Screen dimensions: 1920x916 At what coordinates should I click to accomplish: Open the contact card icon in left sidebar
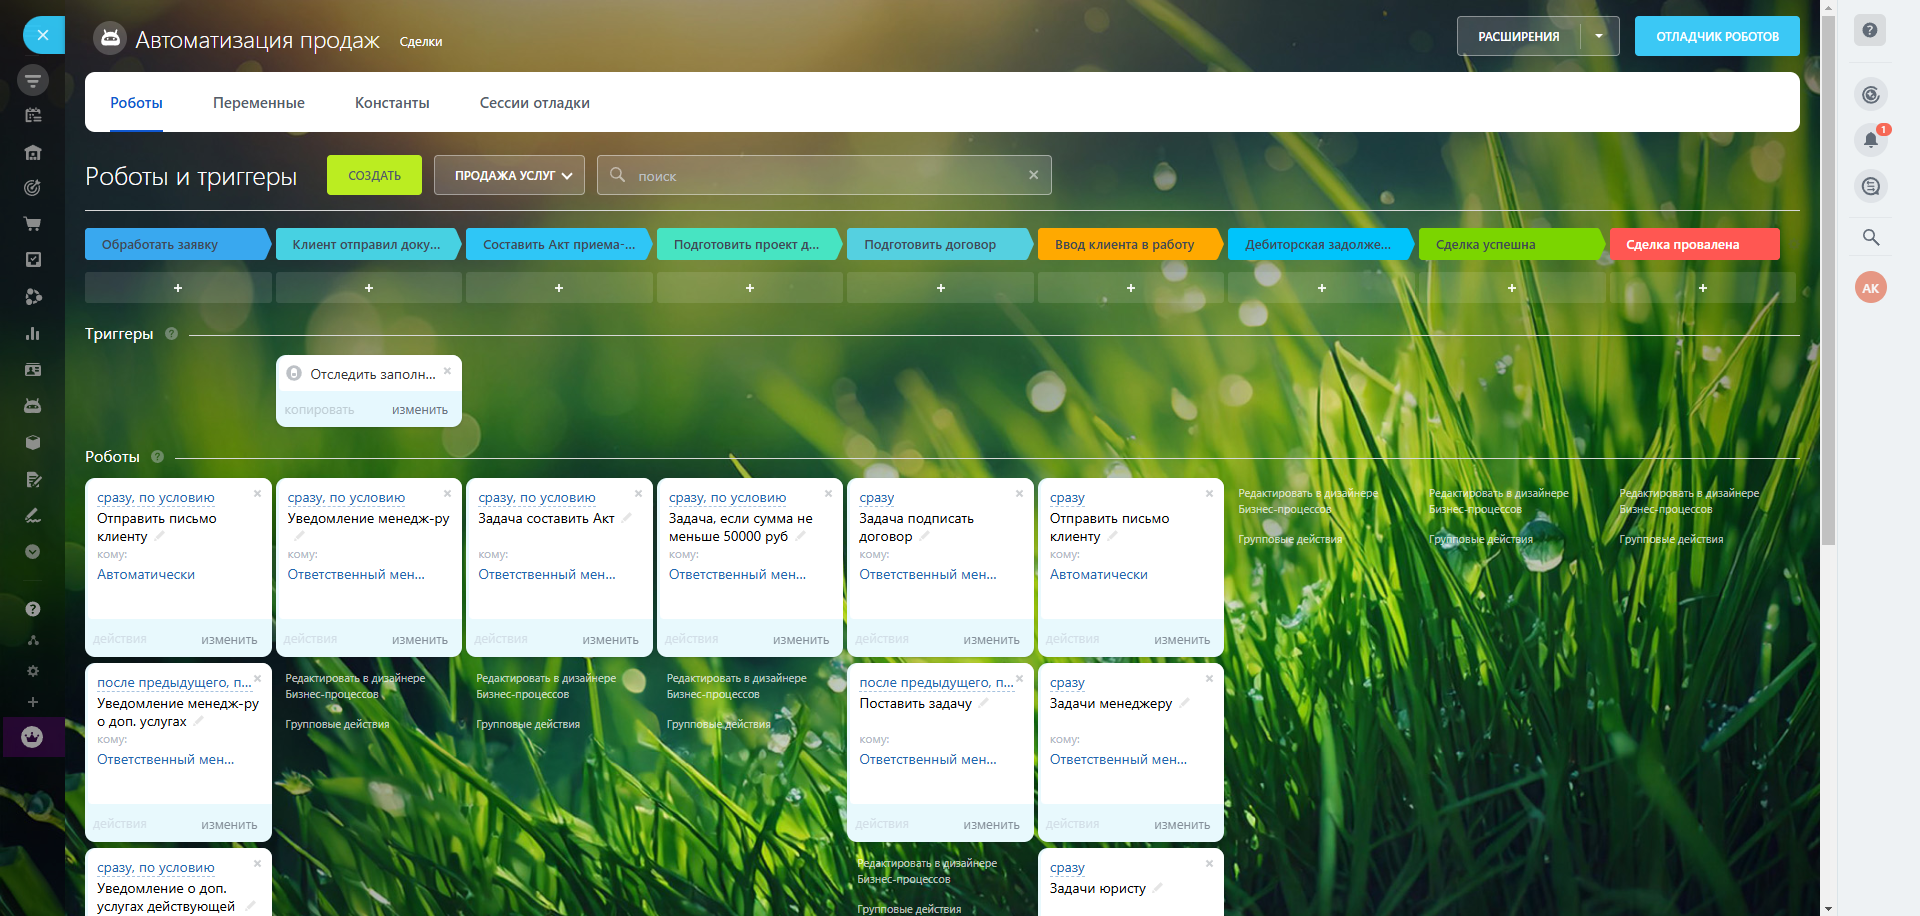click(x=33, y=370)
